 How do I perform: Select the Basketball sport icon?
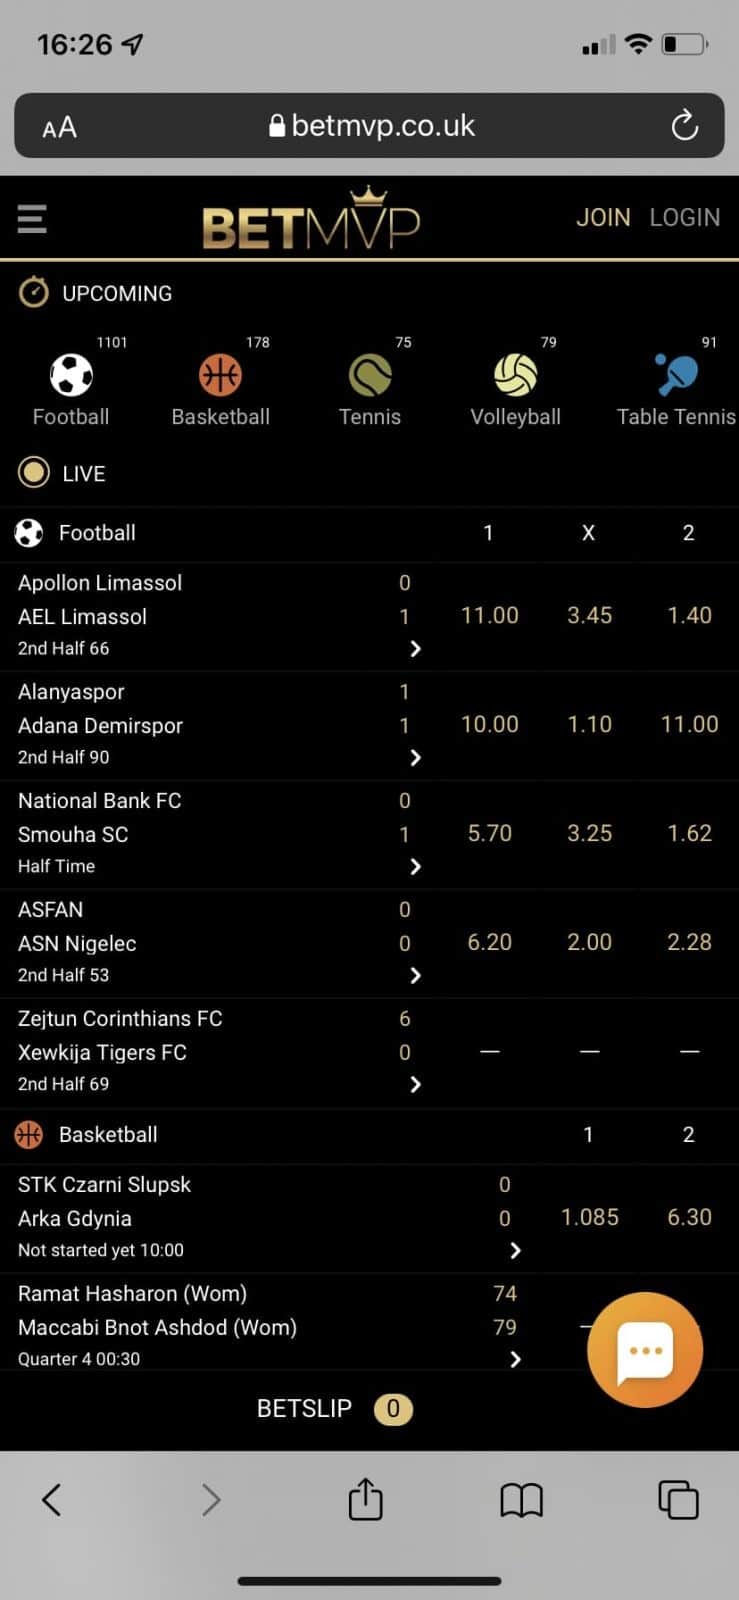(x=220, y=376)
